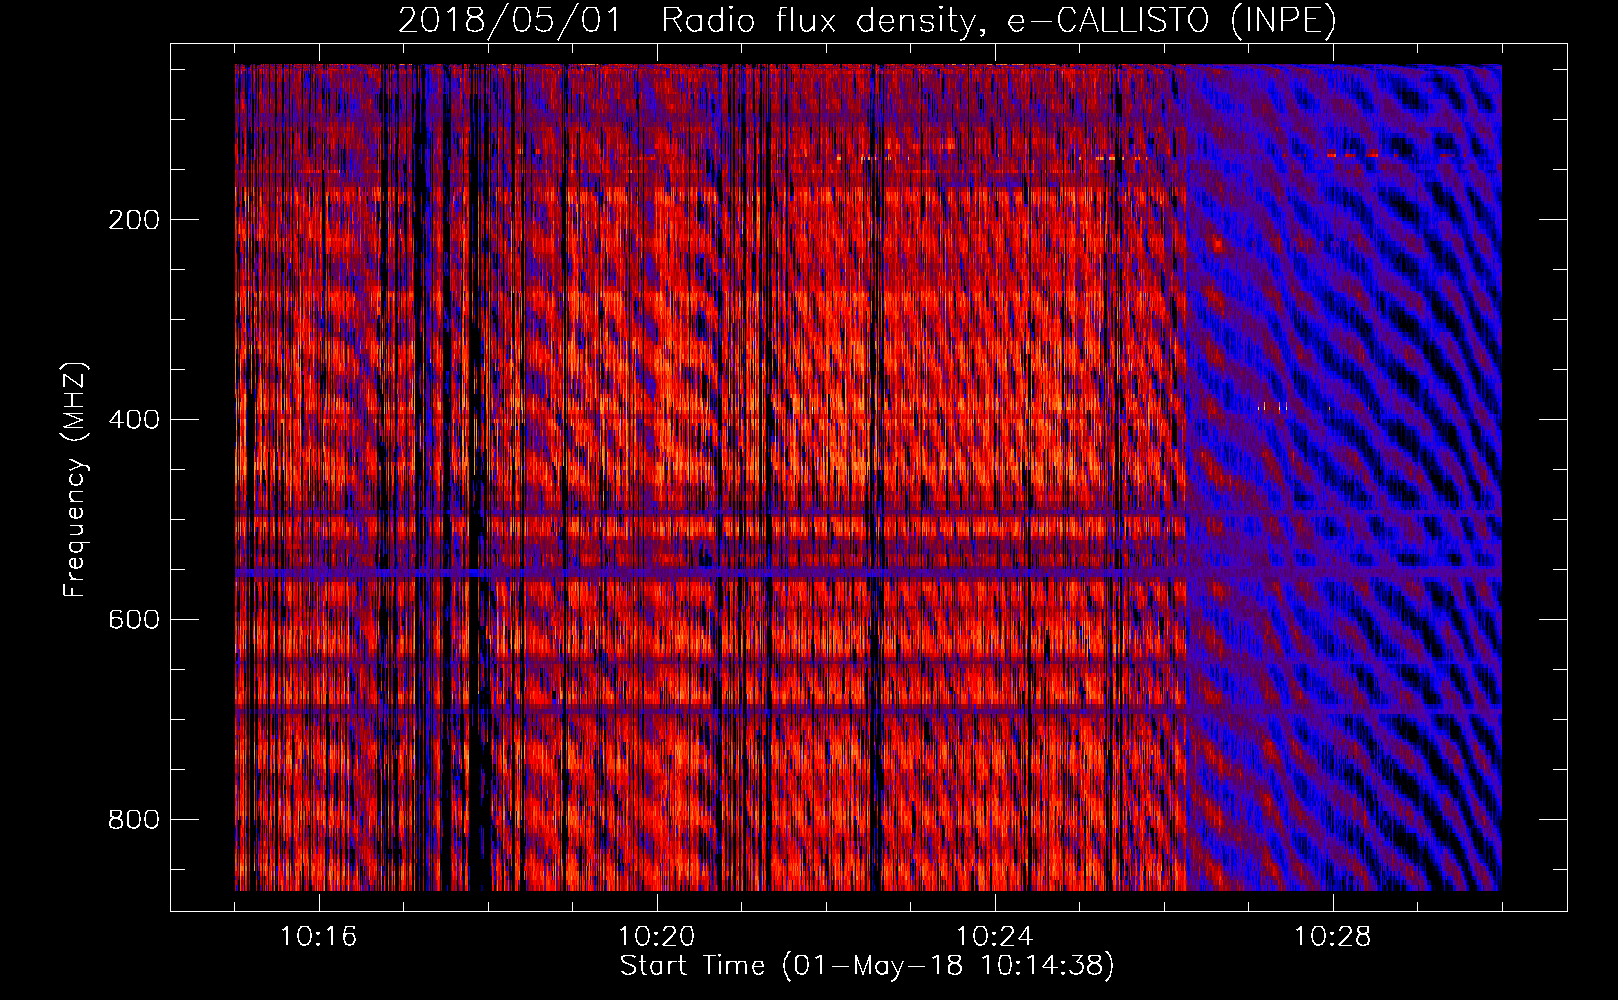Click the 400 frequency tick label
This screenshot has width=1618, height=1000.
coord(134,420)
